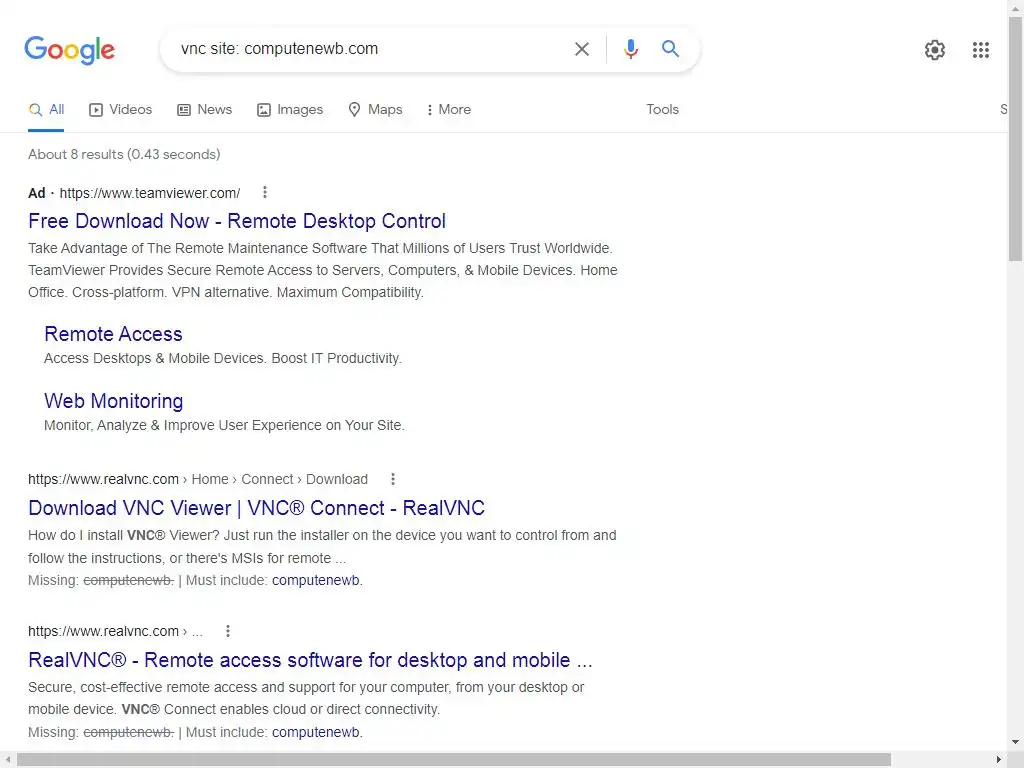Open the Web Monitoring sitelink

coord(114,401)
